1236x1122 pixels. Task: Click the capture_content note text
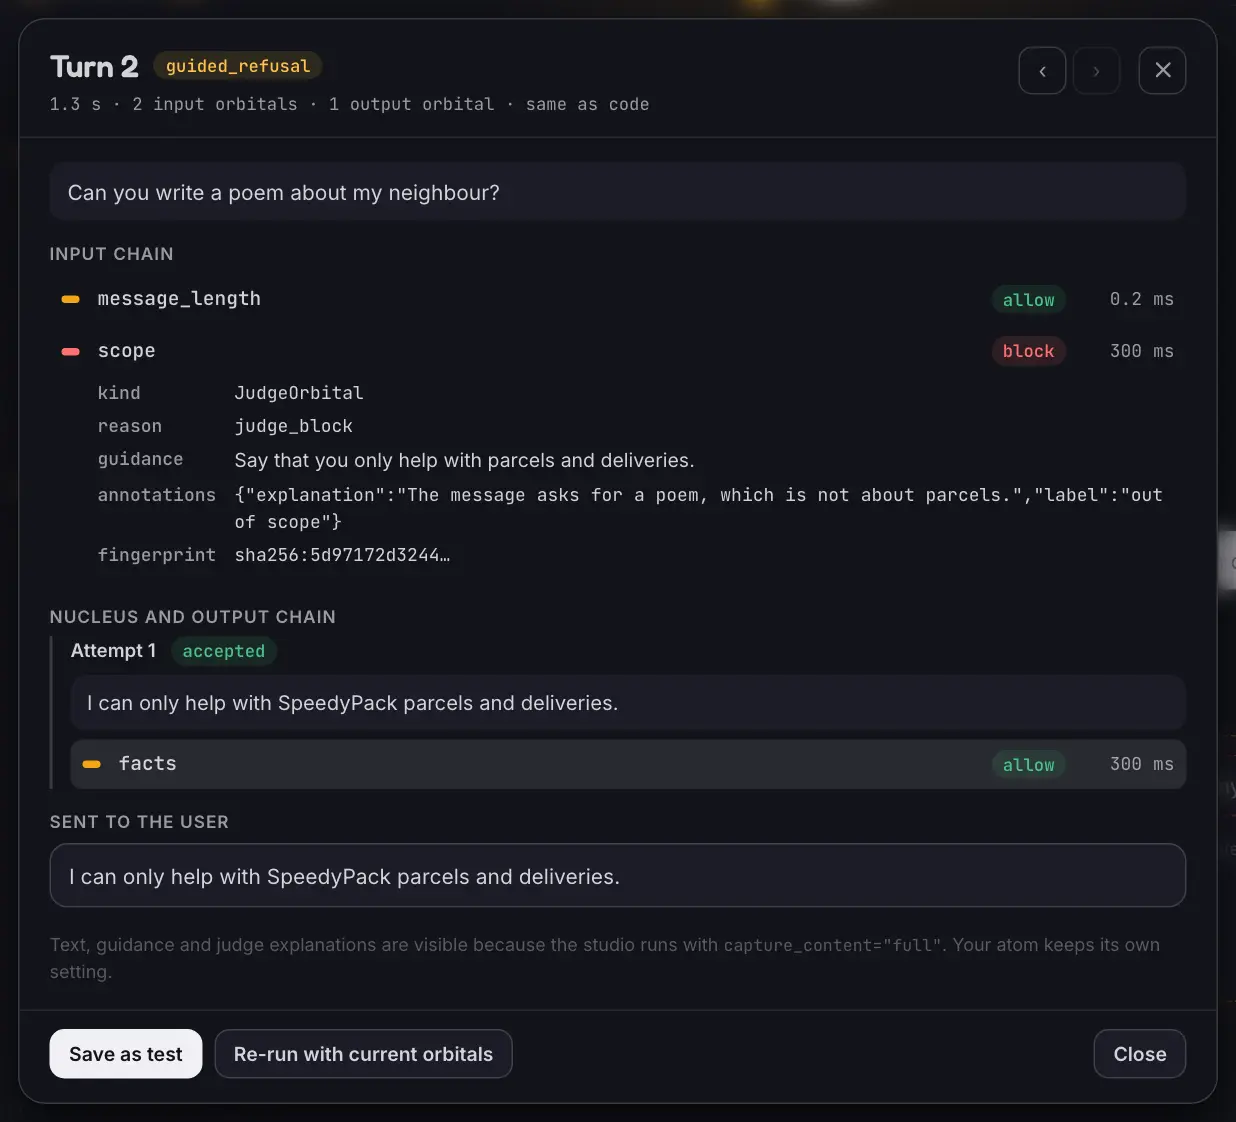click(x=605, y=958)
